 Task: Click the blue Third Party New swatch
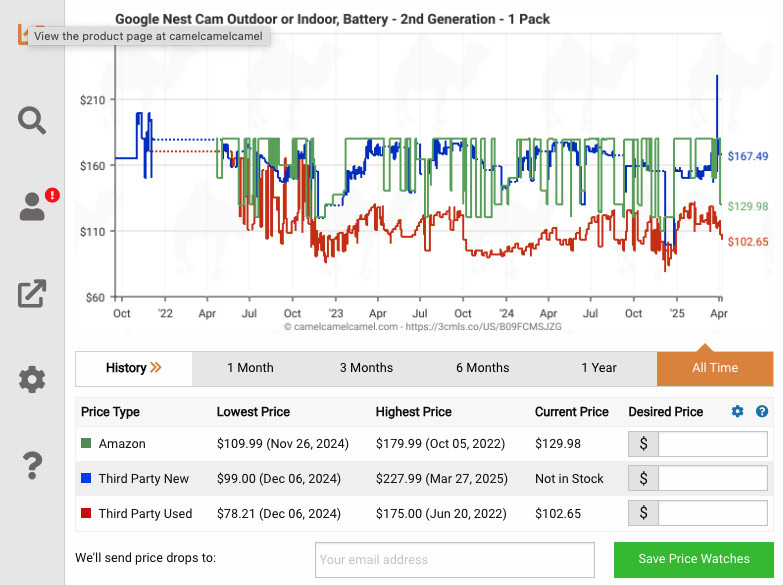click(x=87, y=479)
